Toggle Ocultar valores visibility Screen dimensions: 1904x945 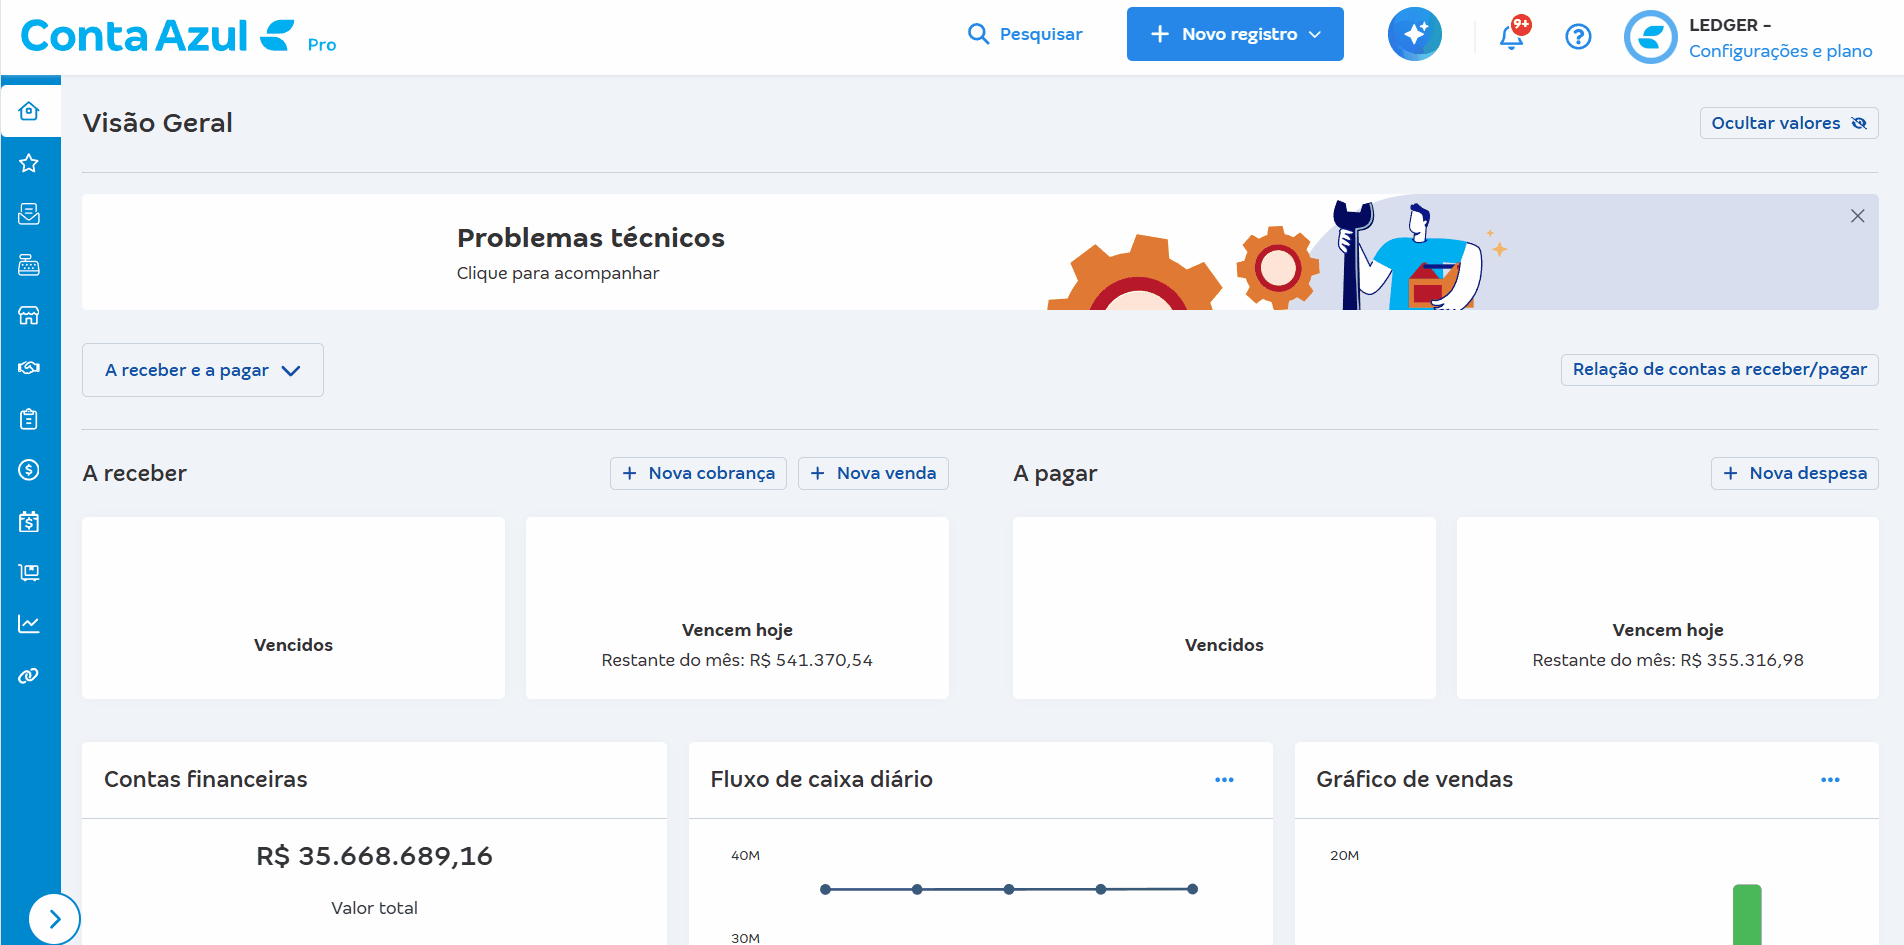(x=1789, y=123)
